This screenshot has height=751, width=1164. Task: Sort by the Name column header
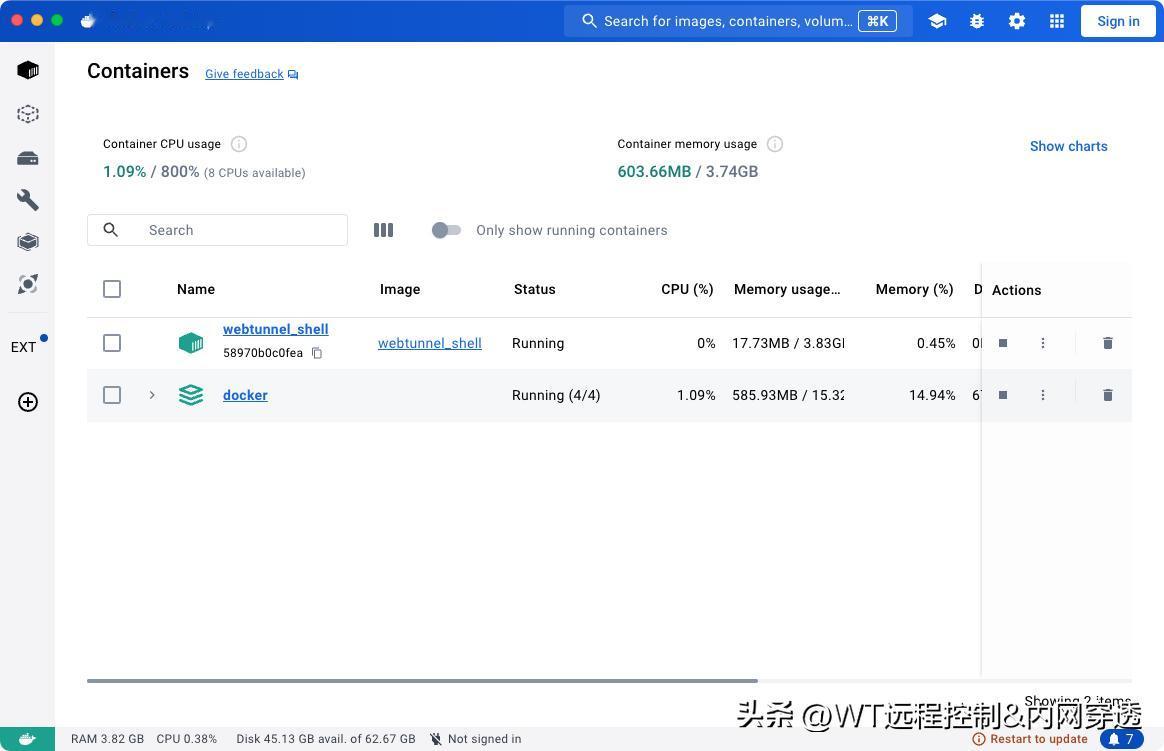196,289
